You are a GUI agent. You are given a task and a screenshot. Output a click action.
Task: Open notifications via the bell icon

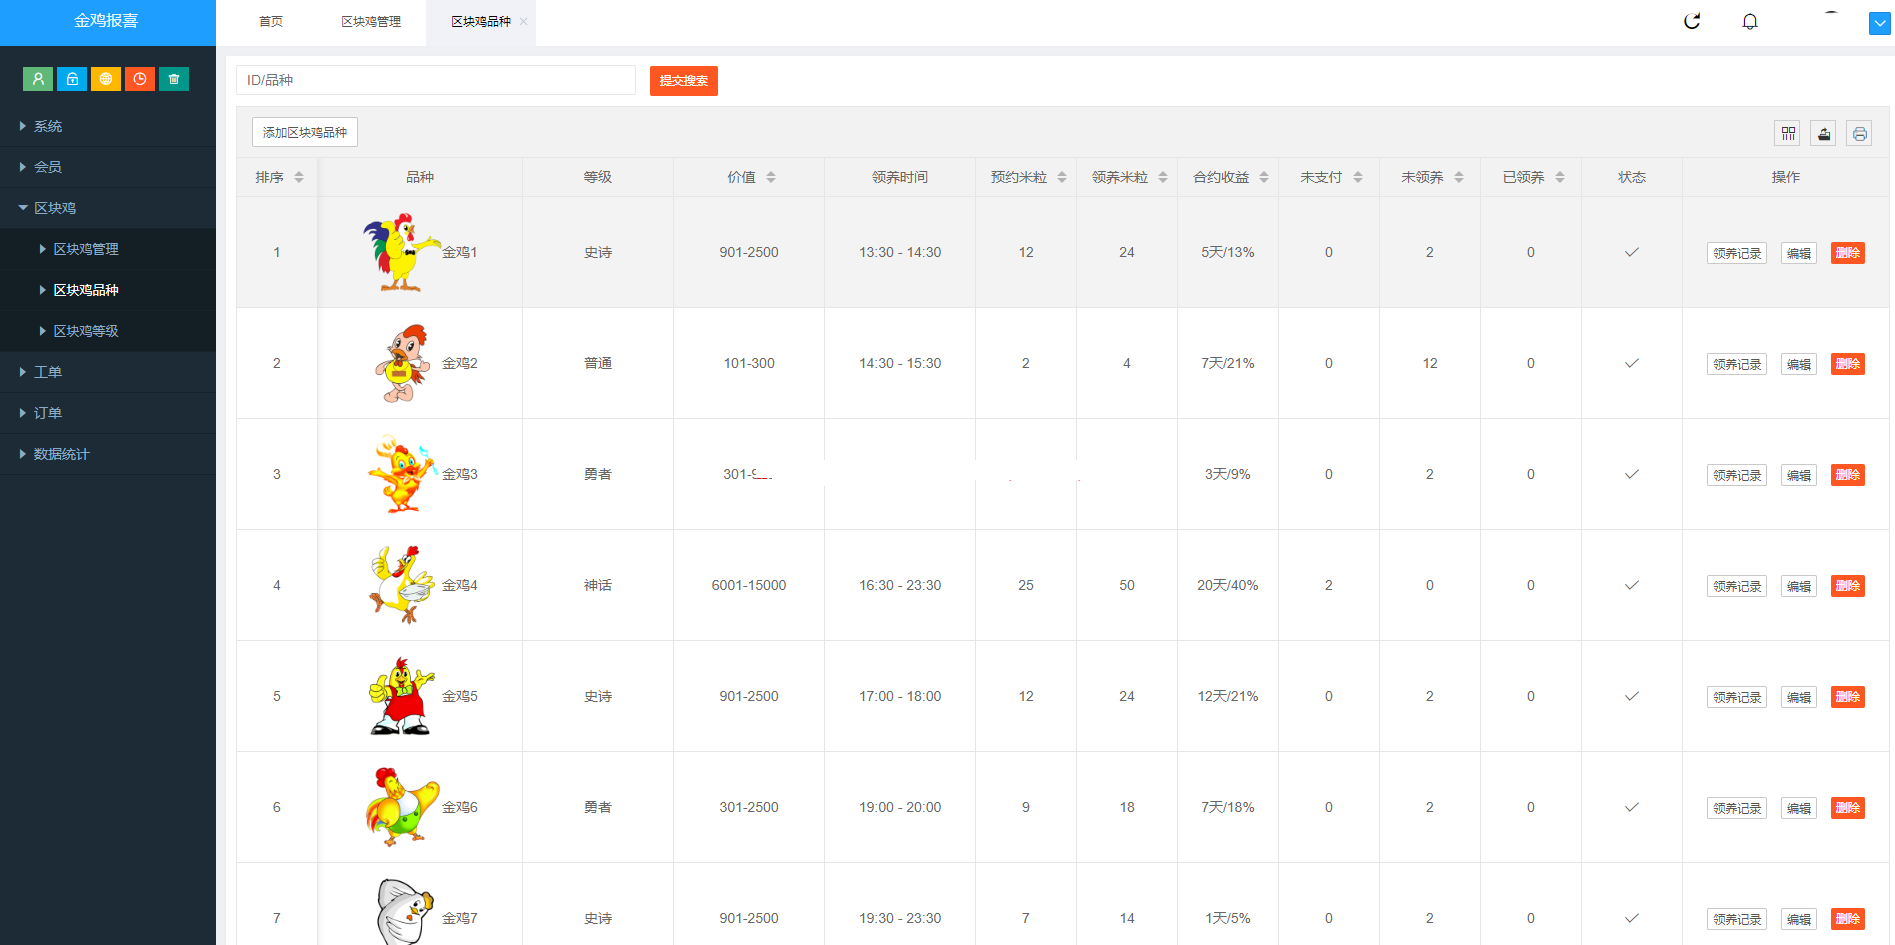point(1750,20)
